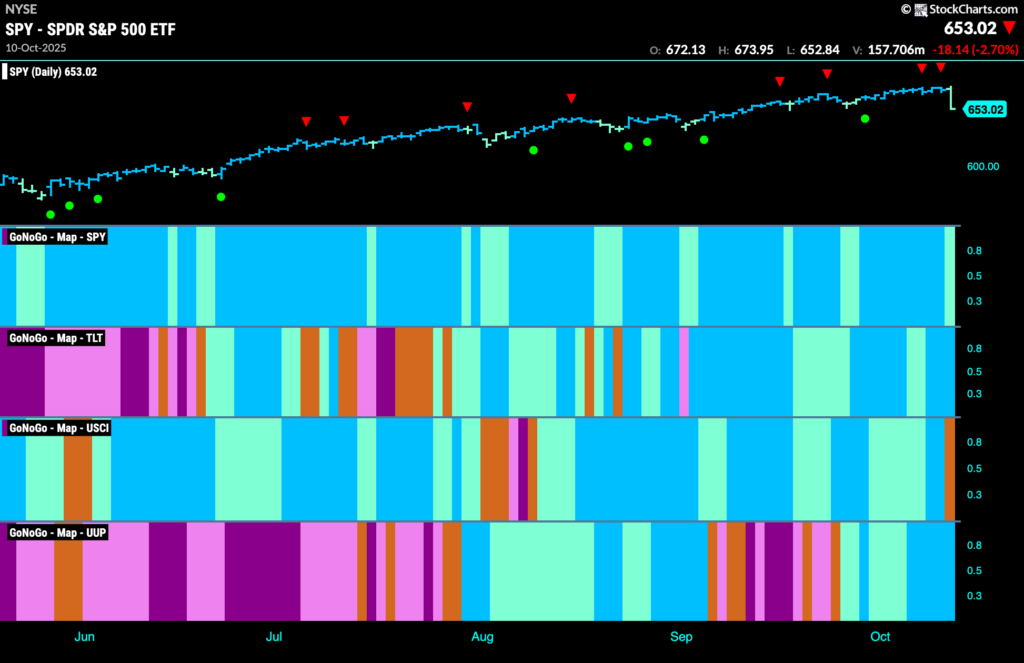Select the earlier of the two October red triangles
Viewport: 1024px width, 663px height.
tap(921, 68)
